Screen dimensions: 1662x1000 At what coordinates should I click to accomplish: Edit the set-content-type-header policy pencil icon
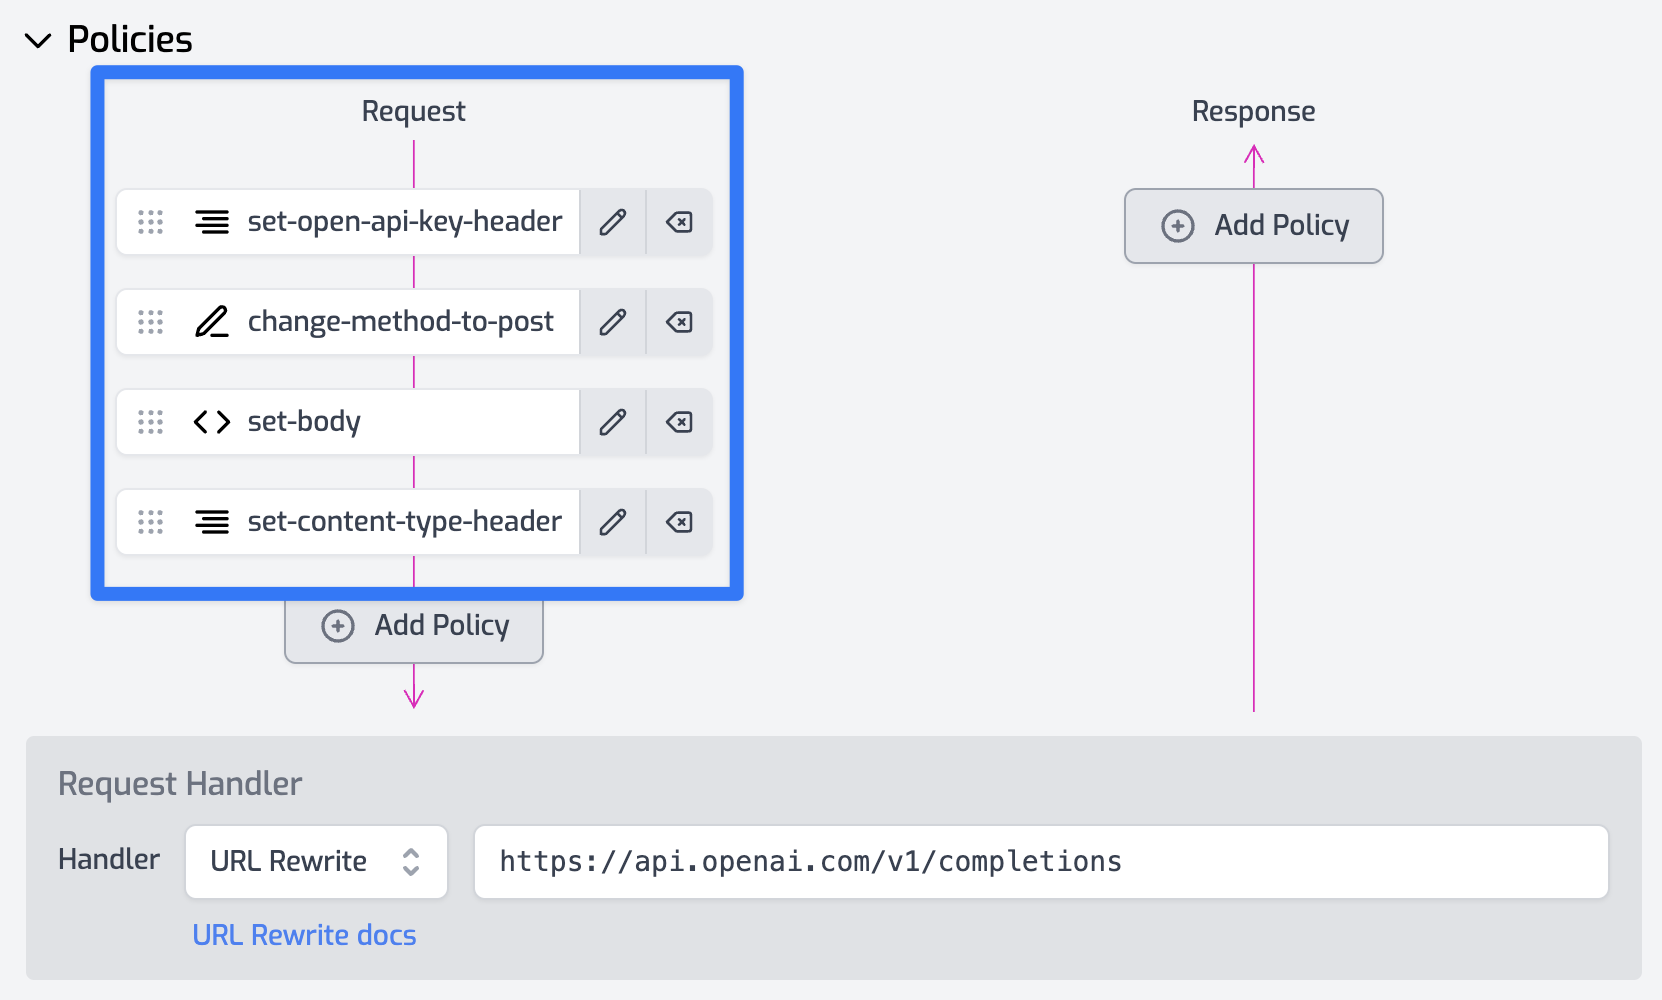613,522
